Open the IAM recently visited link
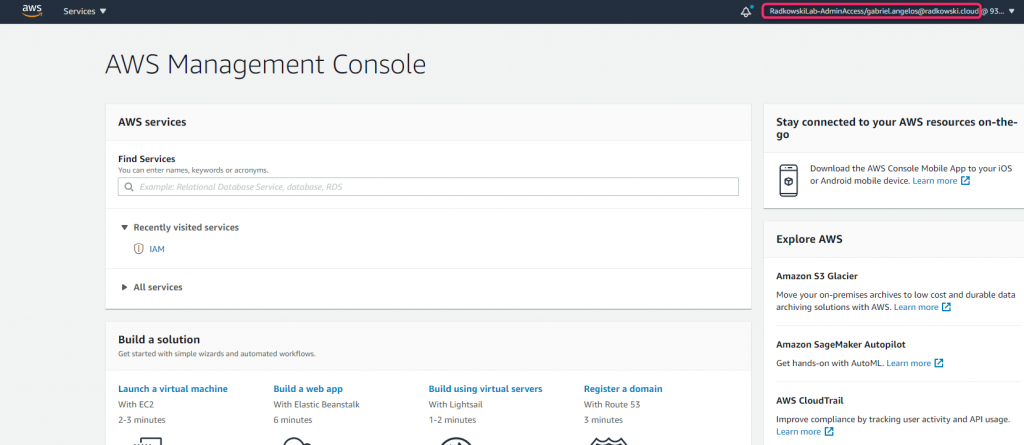Image resolution: width=1024 pixels, height=445 pixels. 157,249
